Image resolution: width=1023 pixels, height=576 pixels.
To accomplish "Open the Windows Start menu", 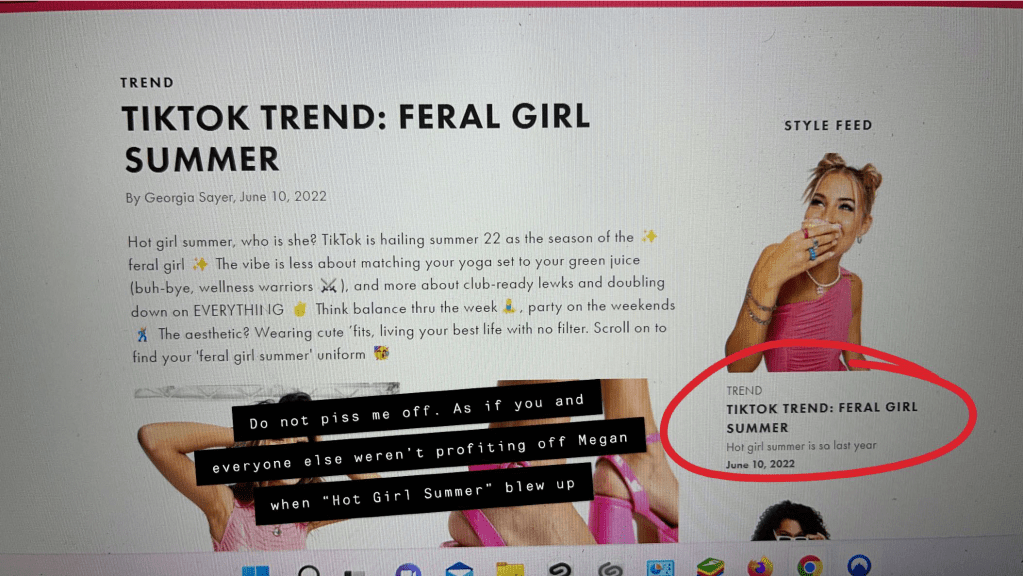I will tap(255, 571).
